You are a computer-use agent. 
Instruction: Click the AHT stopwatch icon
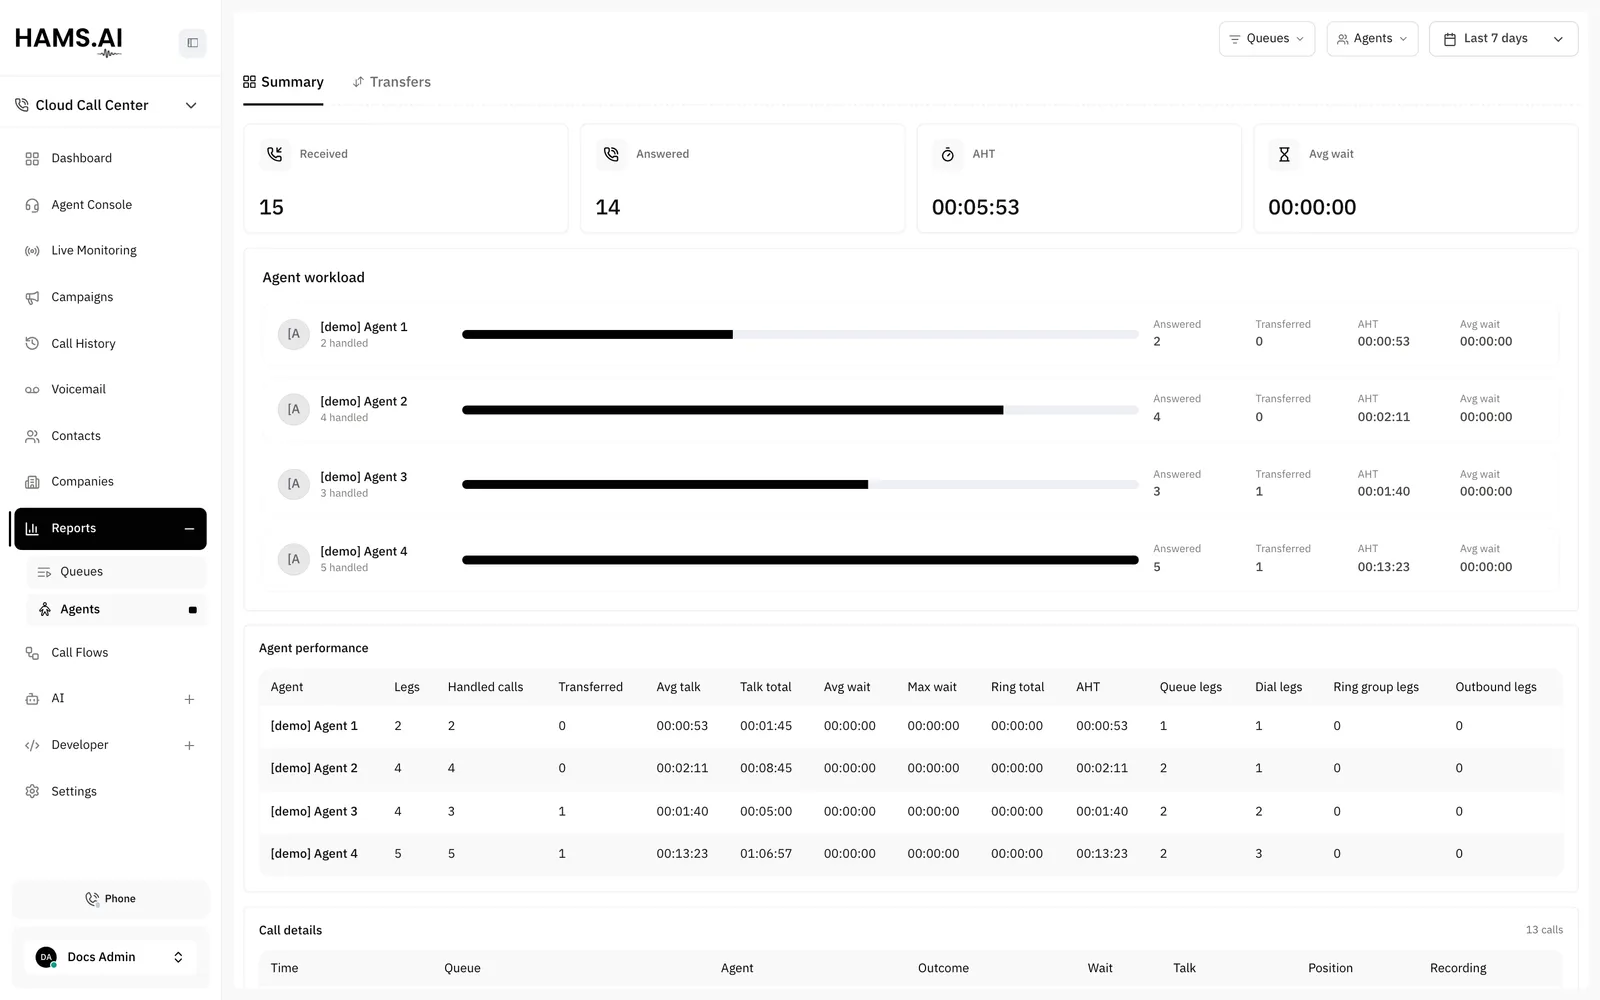(947, 154)
